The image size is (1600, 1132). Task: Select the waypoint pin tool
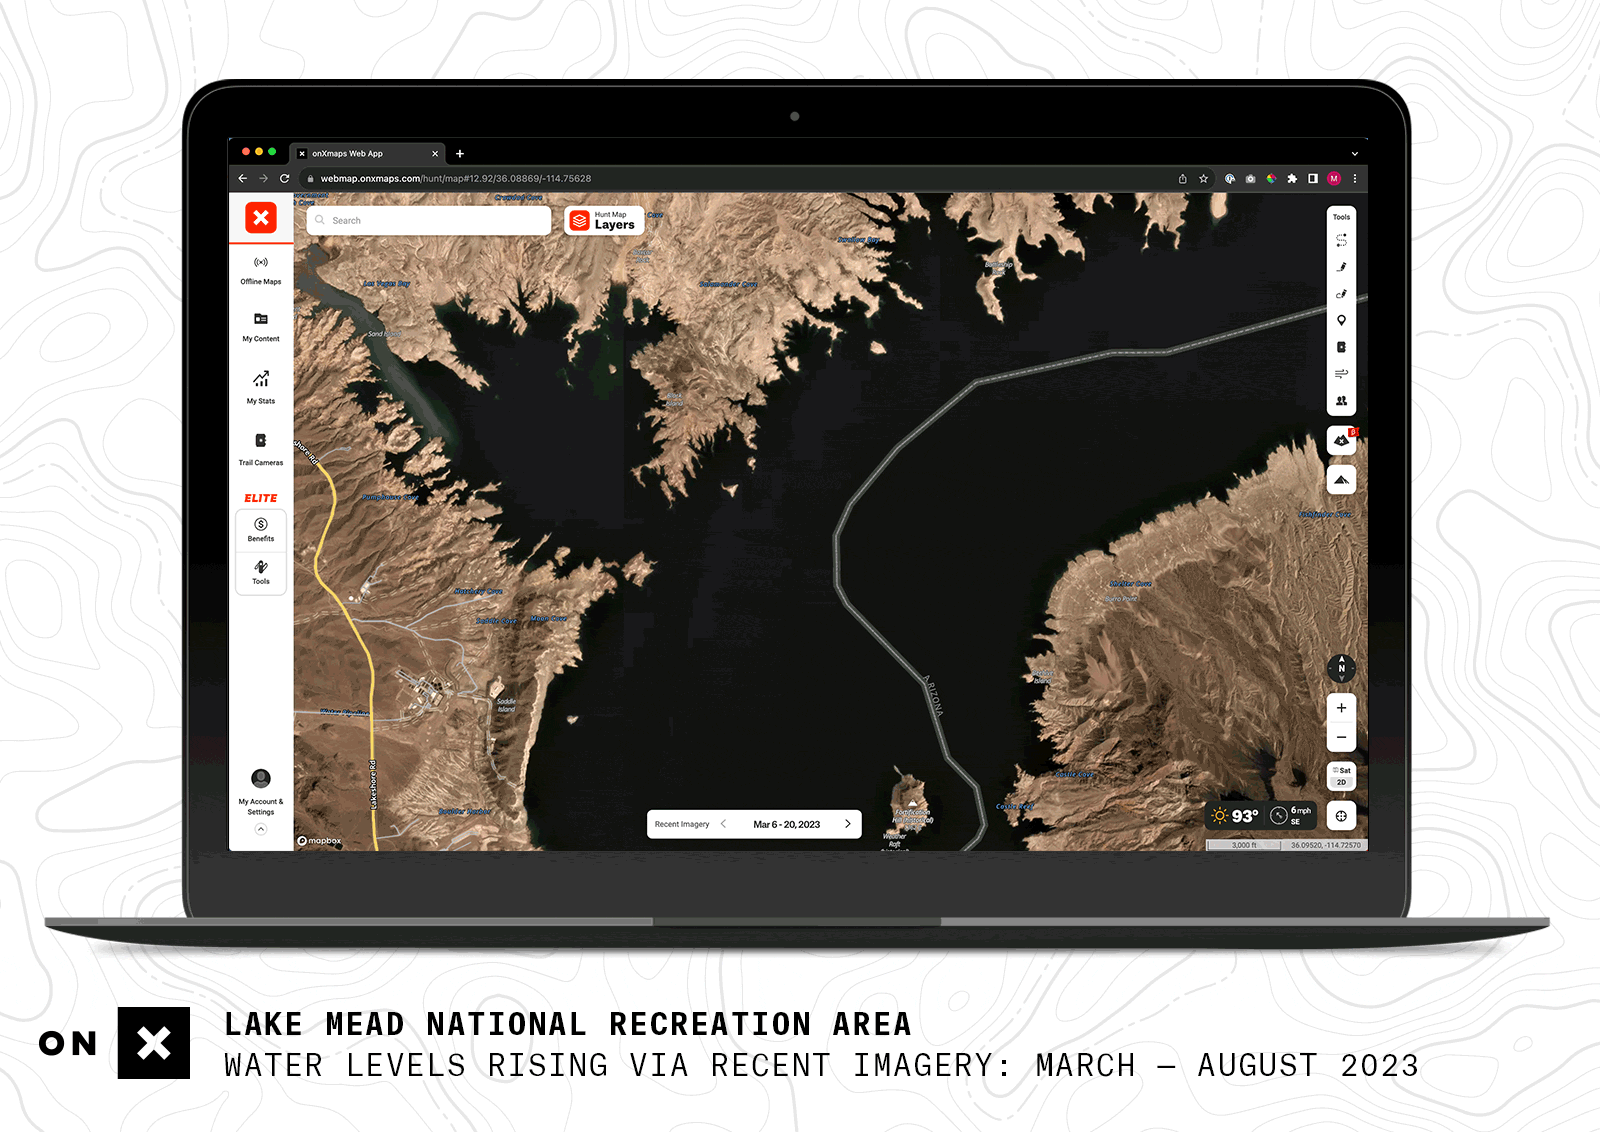click(1341, 321)
